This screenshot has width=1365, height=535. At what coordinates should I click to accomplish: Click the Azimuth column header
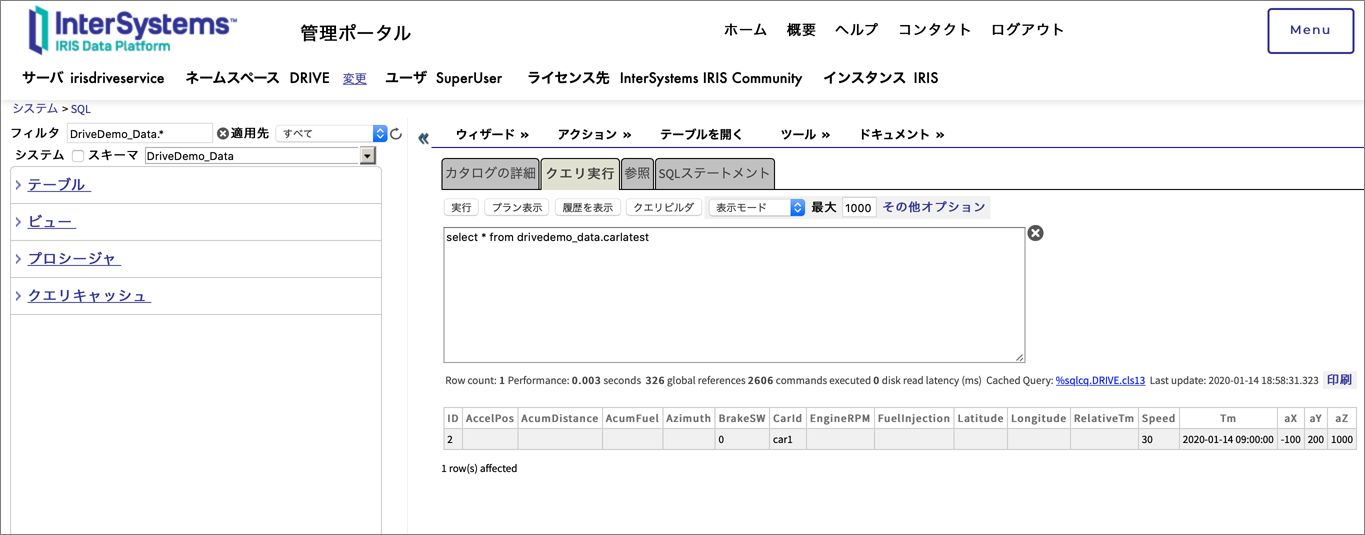click(x=688, y=418)
